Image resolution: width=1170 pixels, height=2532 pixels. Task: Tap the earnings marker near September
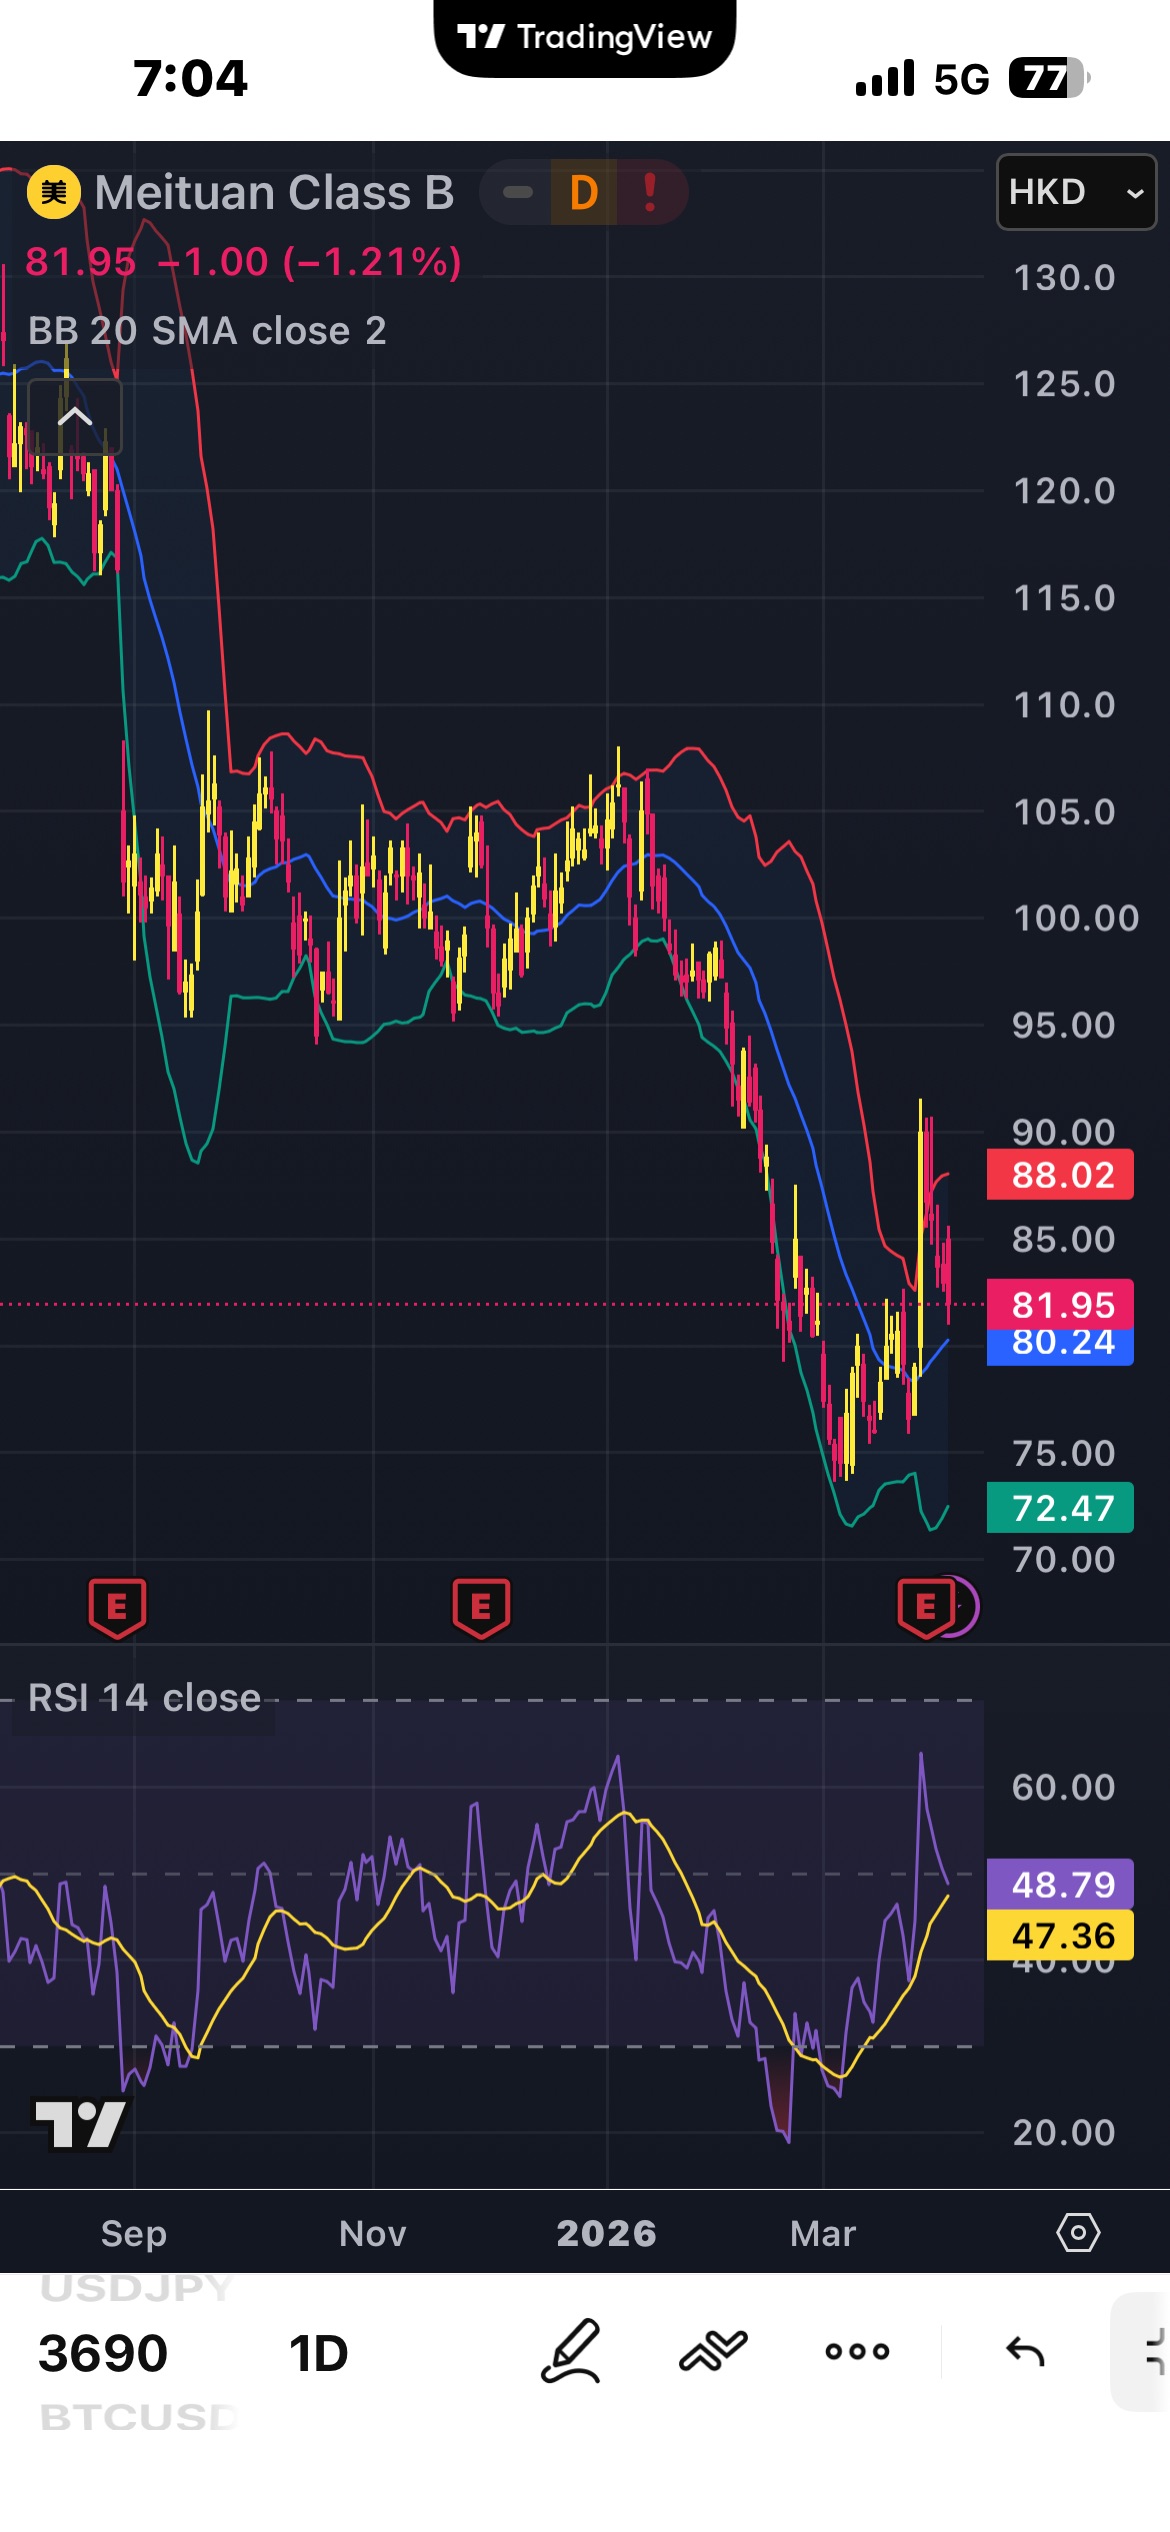coord(118,1607)
